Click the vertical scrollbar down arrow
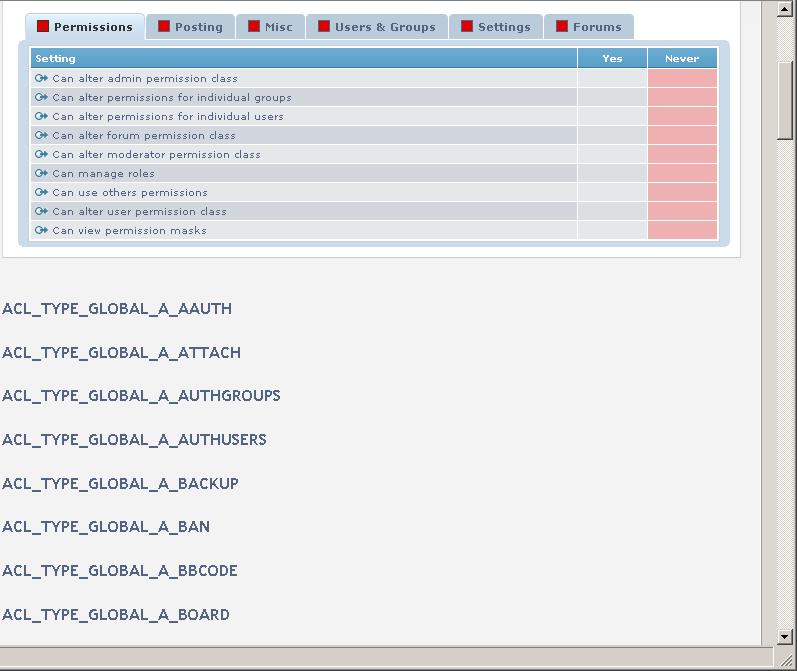This screenshot has width=797, height=671. click(x=785, y=636)
